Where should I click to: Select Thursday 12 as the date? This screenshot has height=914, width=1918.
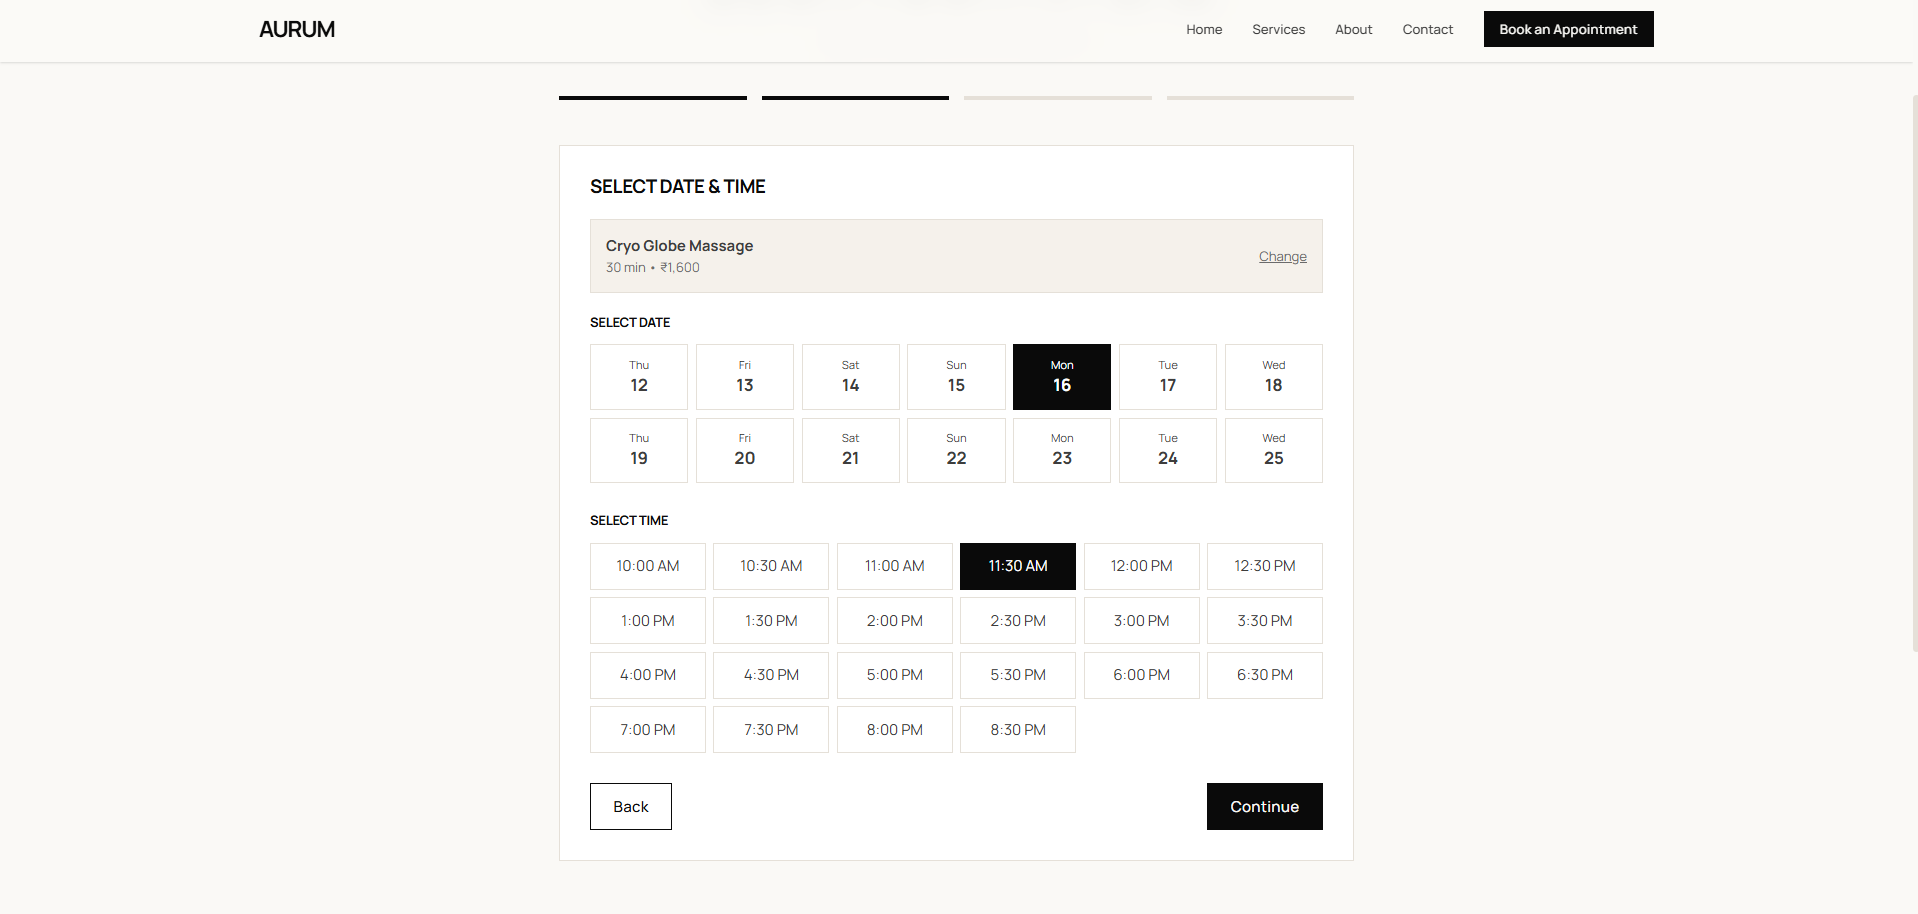639,377
